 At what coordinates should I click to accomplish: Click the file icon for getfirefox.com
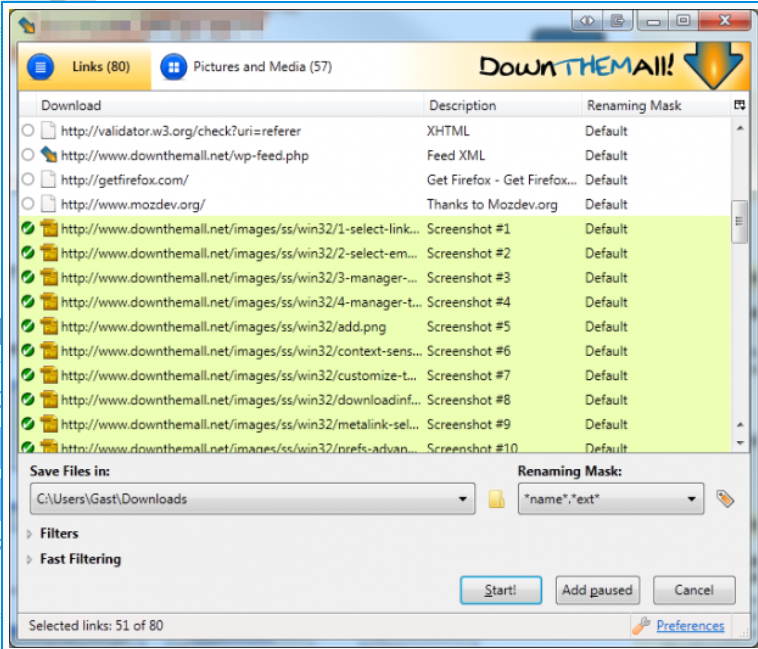[x=48, y=179]
